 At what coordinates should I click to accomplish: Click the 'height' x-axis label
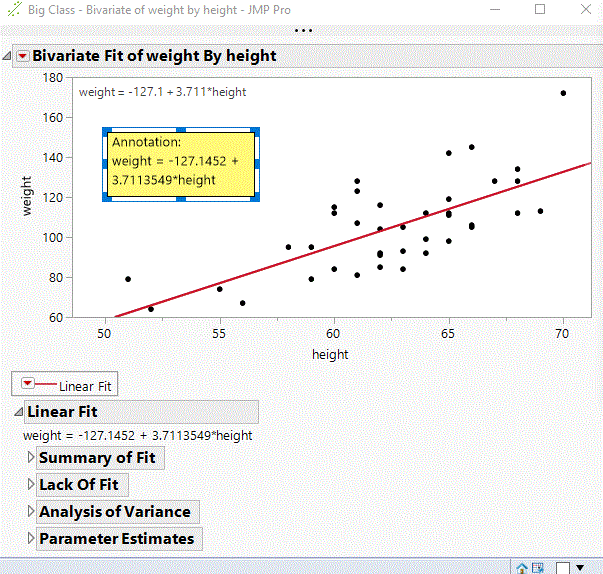click(x=330, y=354)
